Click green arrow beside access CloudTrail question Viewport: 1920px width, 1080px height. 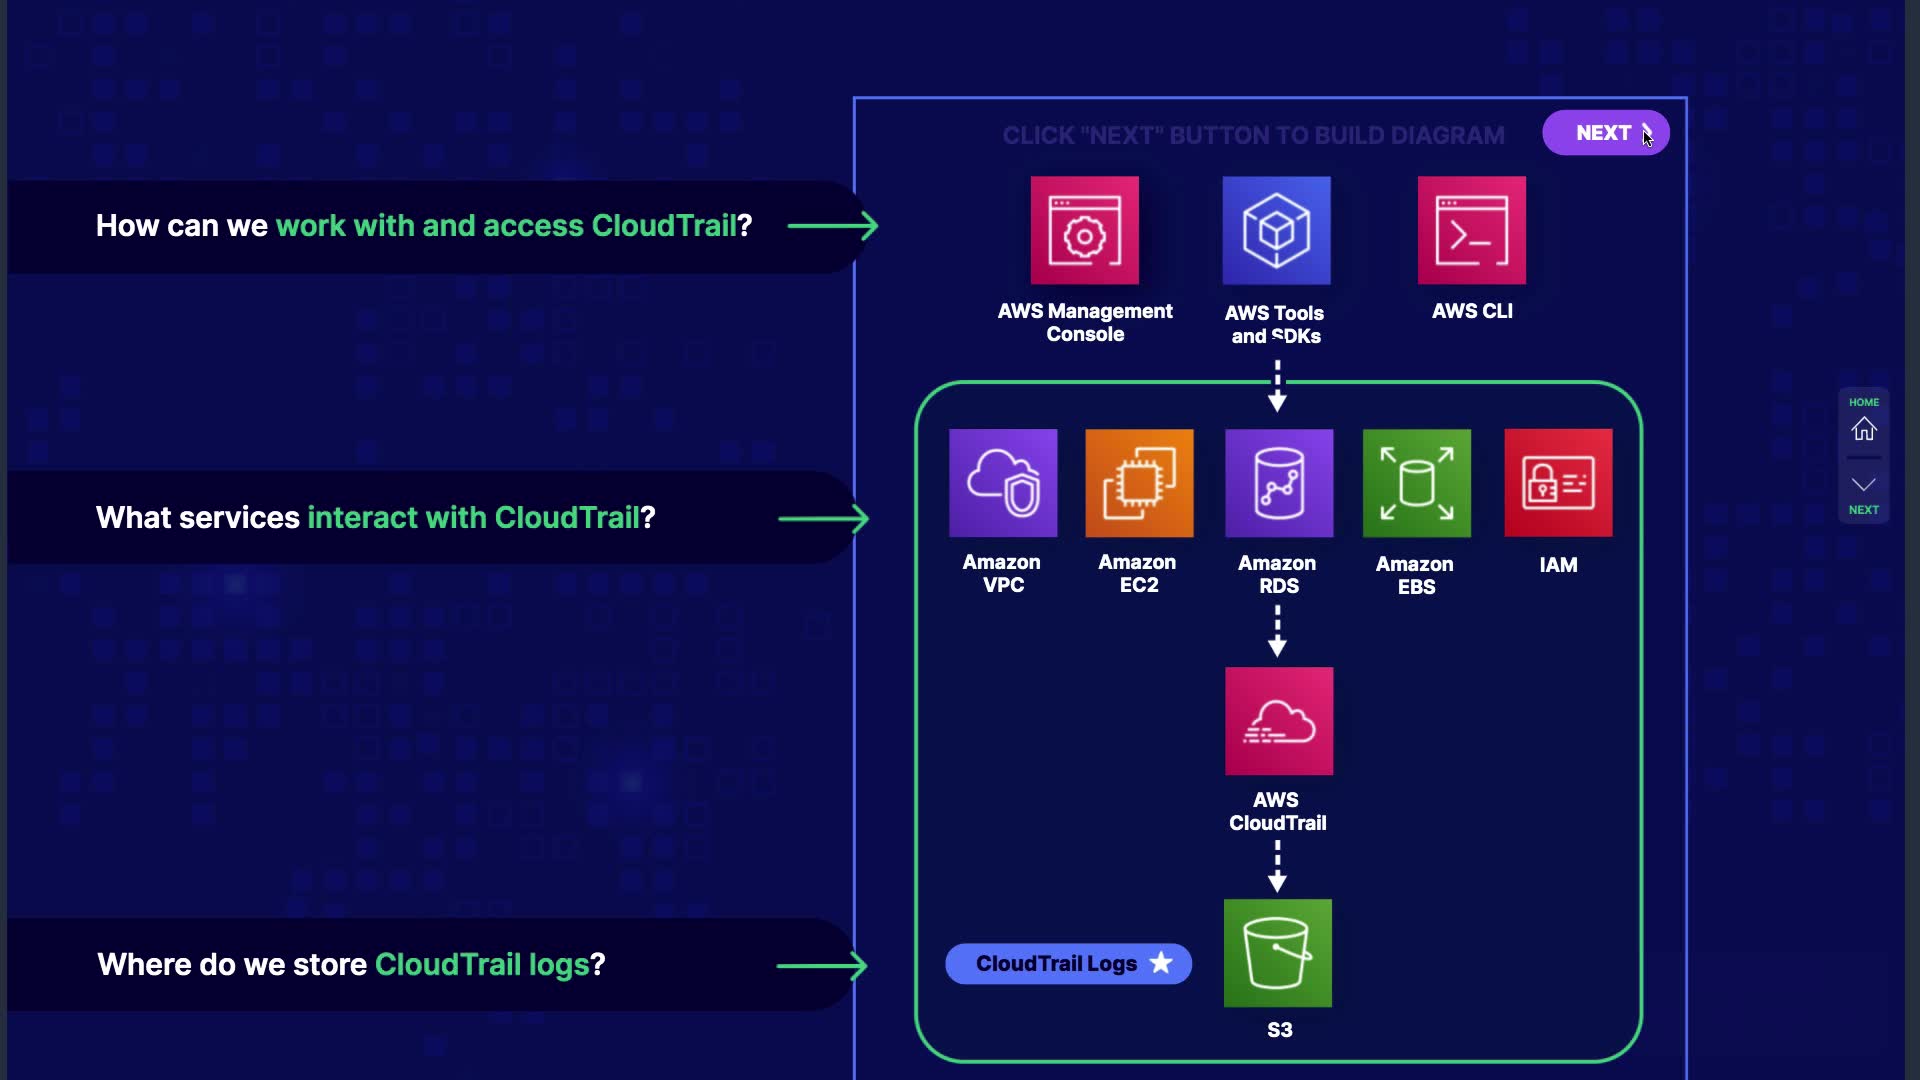832,226
